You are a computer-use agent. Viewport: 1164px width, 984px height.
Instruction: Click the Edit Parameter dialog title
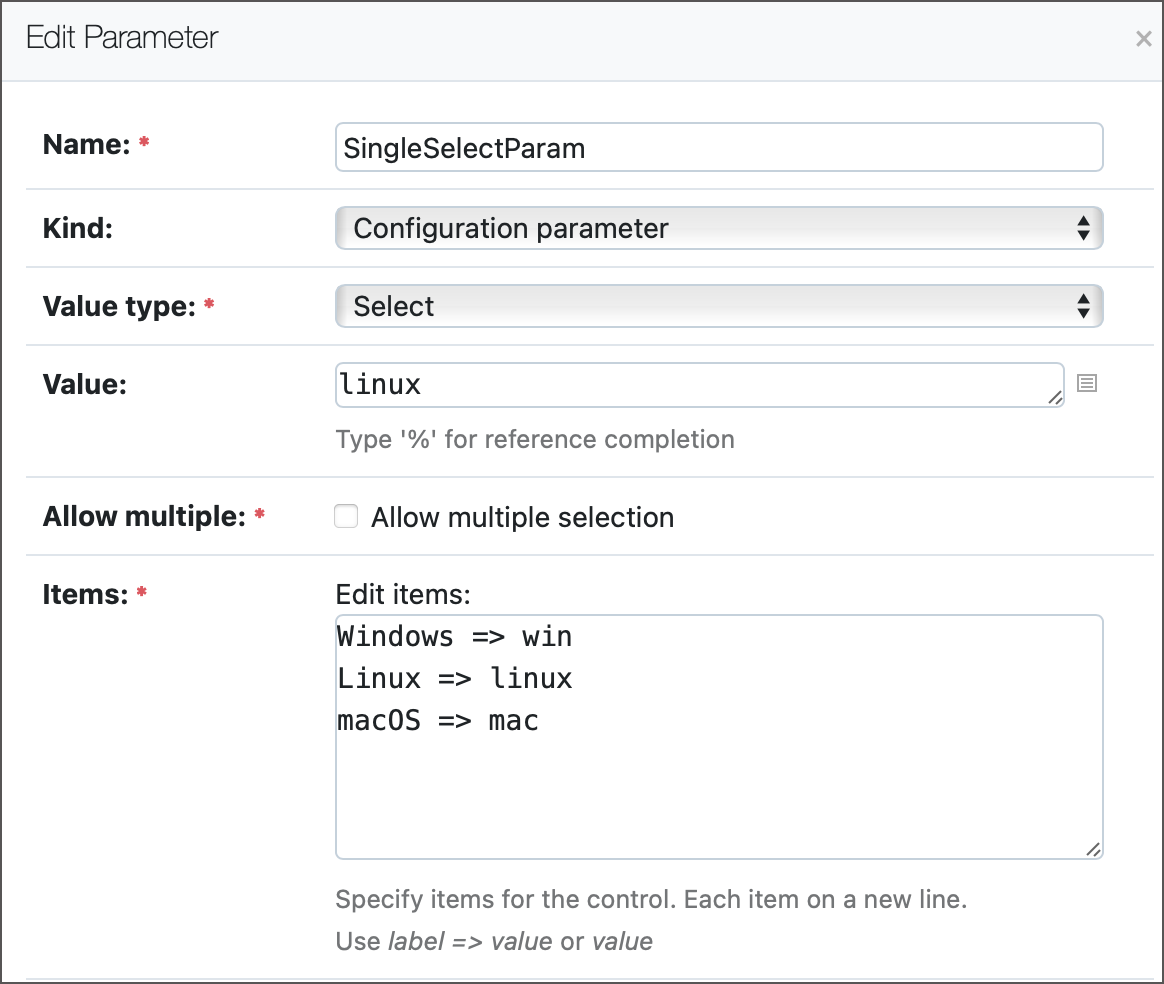tap(122, 37)
